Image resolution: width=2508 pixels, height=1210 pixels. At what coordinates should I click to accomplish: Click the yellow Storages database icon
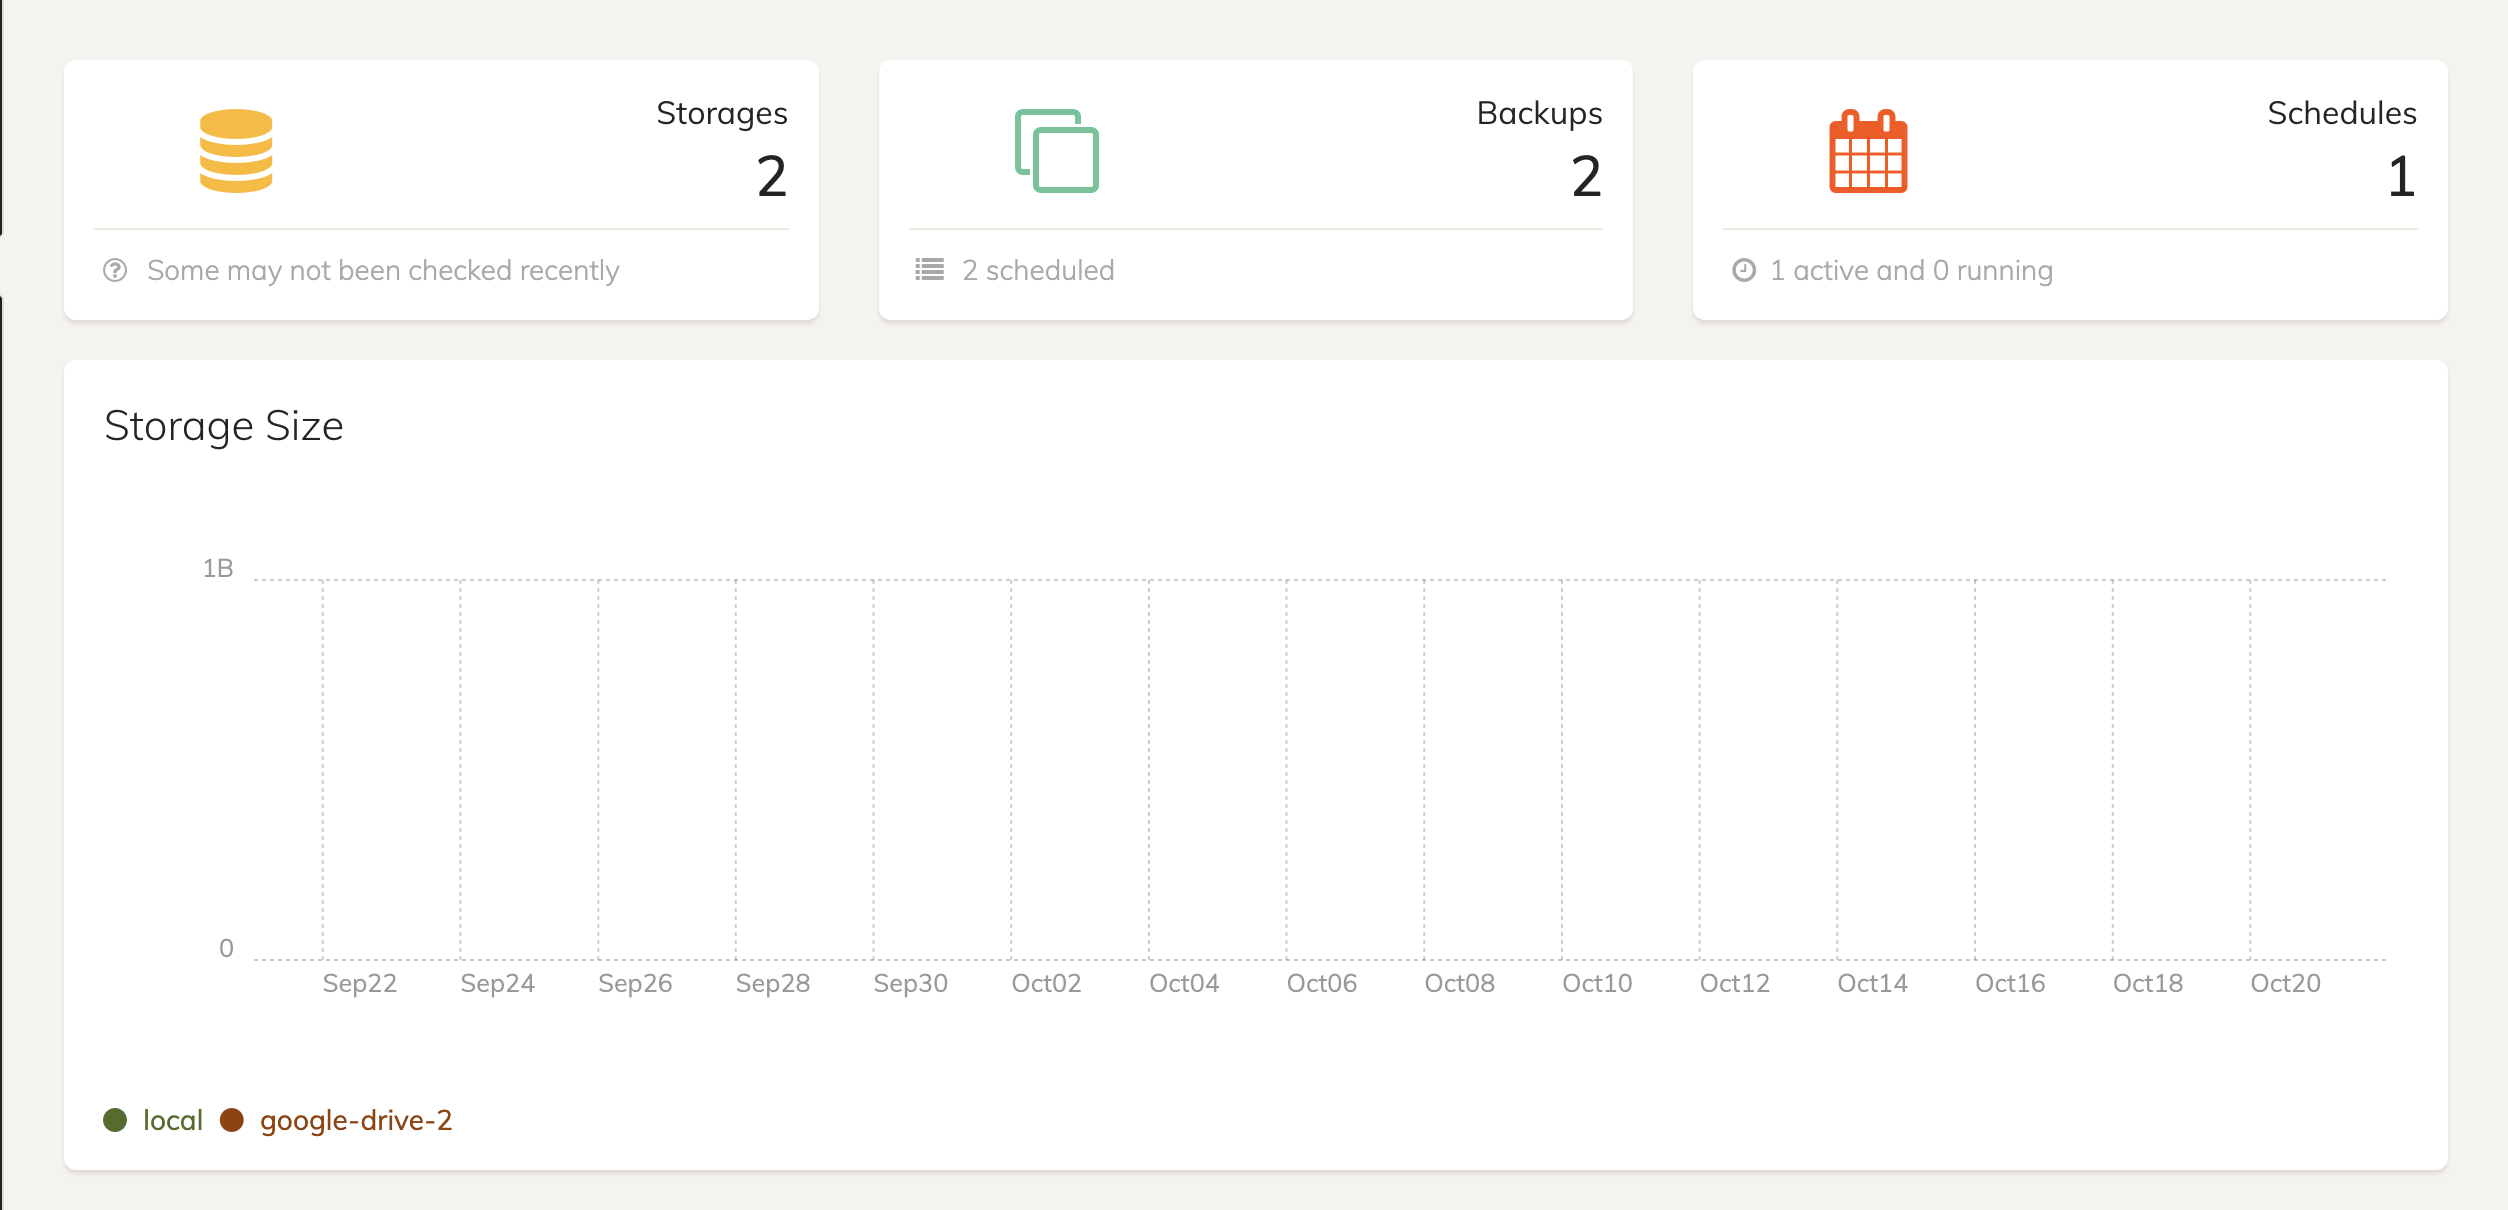click(x=236, y=151)
